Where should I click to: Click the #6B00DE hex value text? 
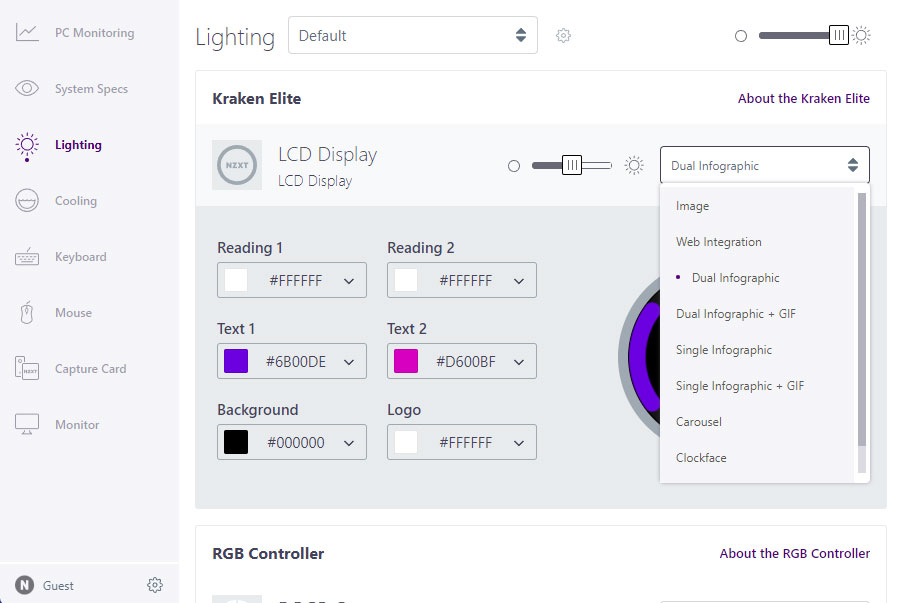(x=296, y=362)
